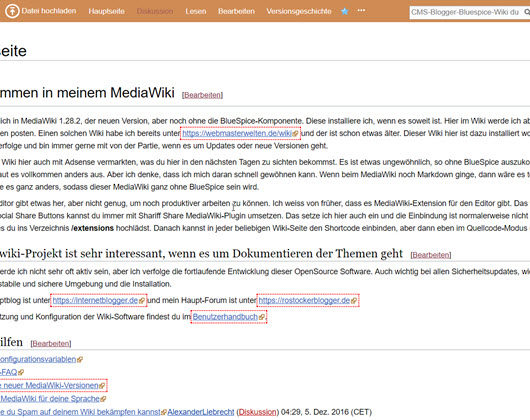Open the Benutzerhandbuch link
This screenshot has width=530, height=420.
(225, 317)
